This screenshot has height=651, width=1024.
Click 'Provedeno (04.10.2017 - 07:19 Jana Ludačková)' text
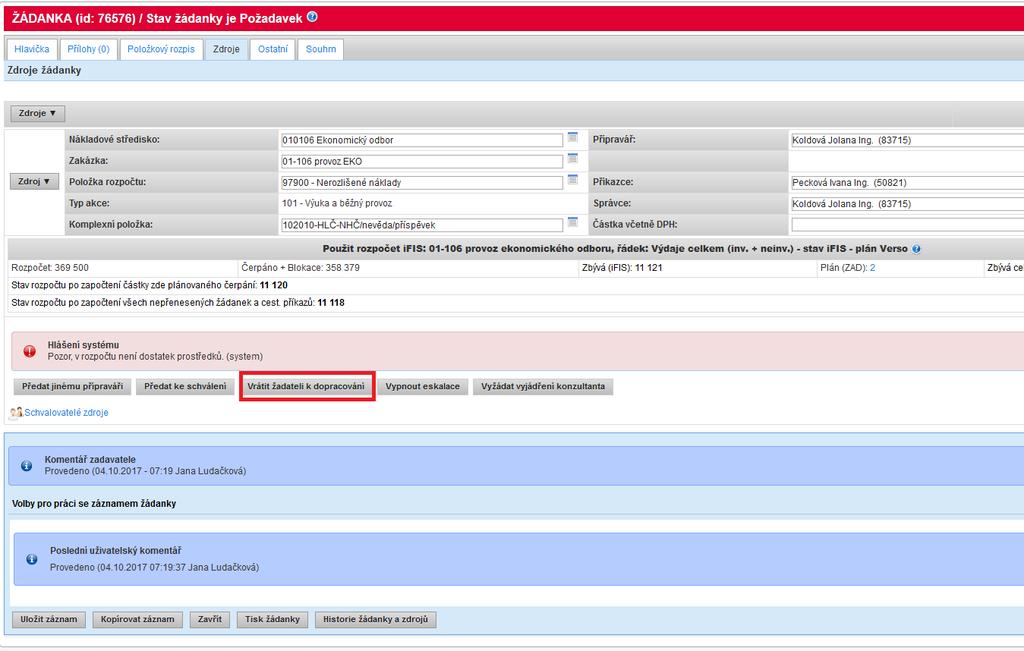[145, 471]
